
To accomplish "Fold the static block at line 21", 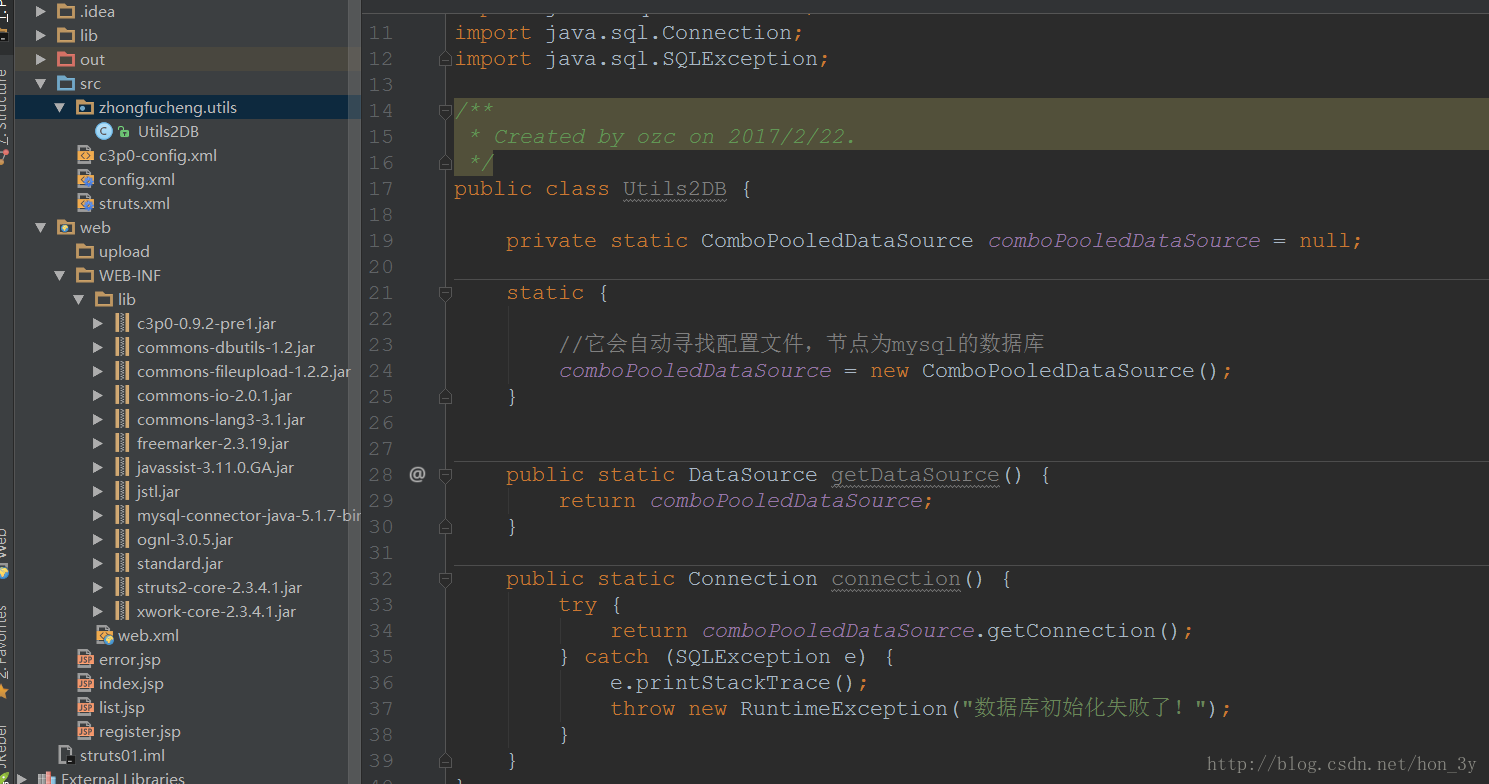I will pyautogui.click(x=445, y=293).
